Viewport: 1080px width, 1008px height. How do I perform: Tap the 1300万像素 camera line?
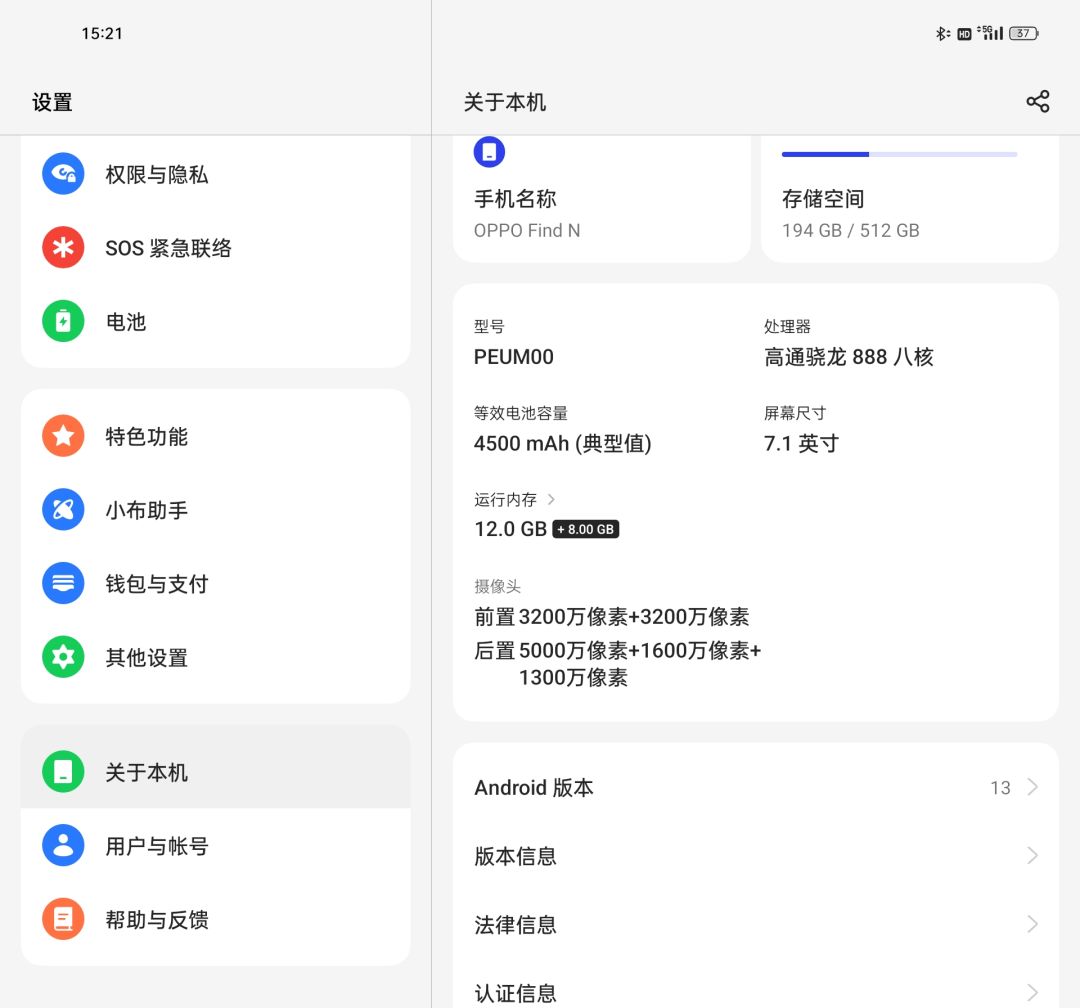[573, 677]
